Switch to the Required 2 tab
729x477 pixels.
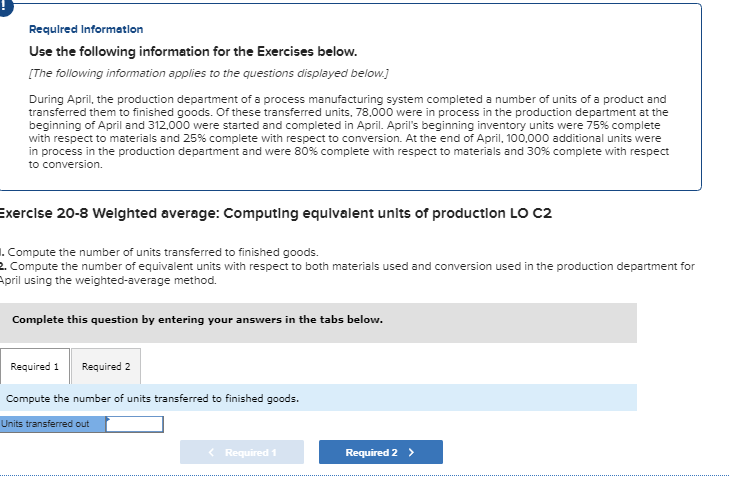tap(106, 366)
